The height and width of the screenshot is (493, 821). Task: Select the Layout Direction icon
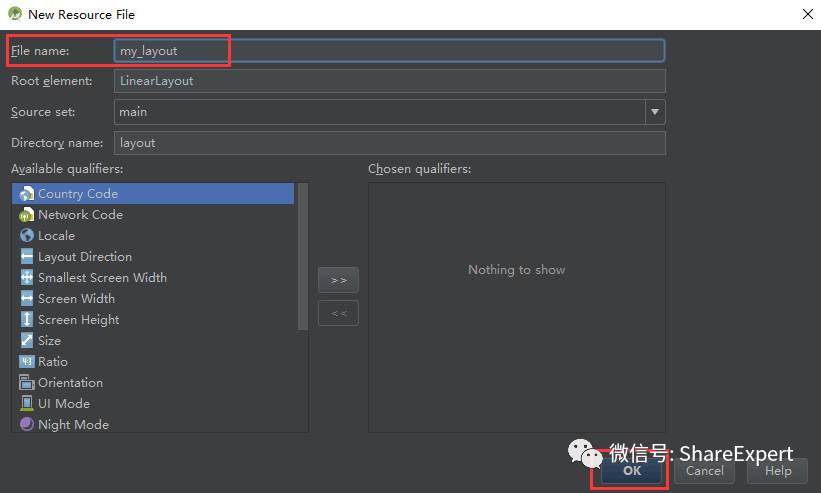pos(27,256)
